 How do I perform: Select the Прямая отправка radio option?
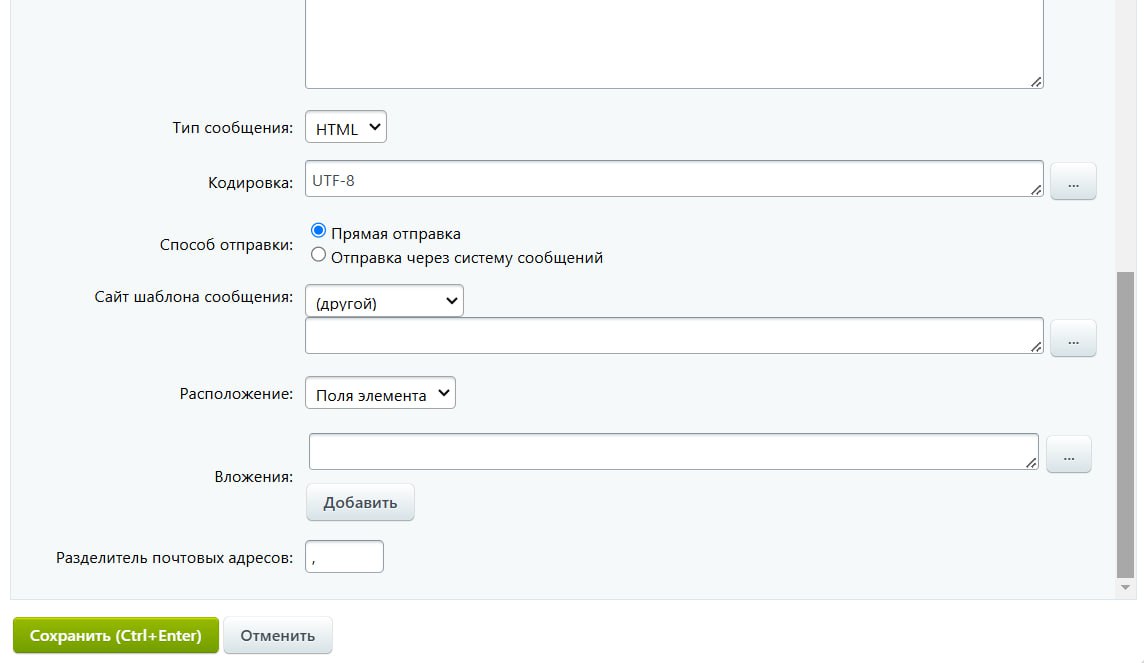point(319,231)
